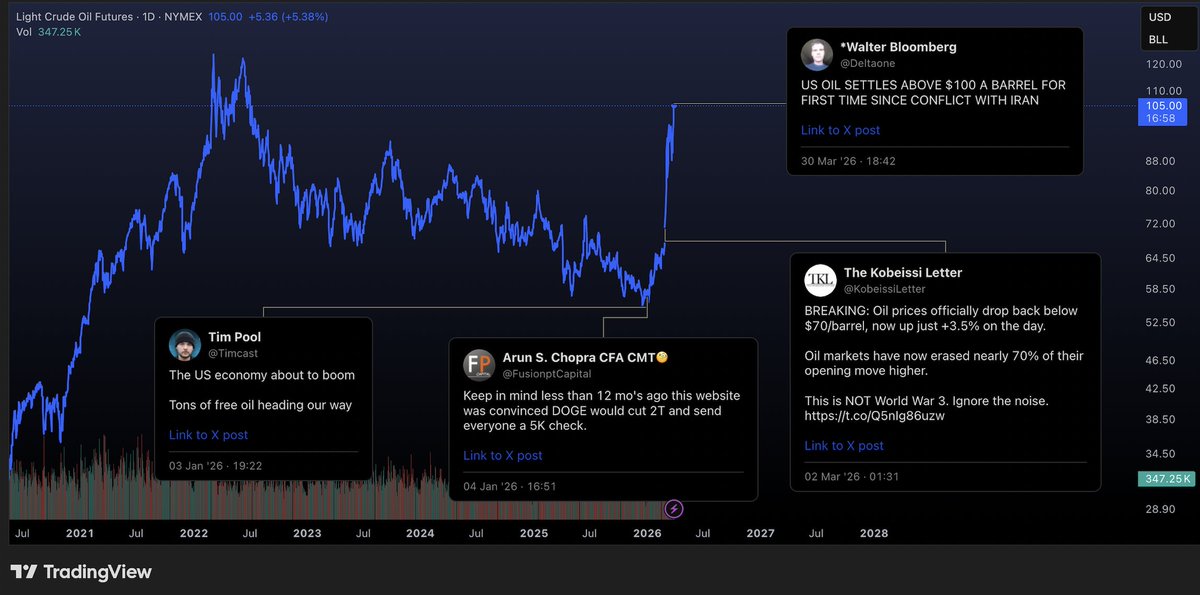Click the 28.90 price axis label

(1160, 509)
